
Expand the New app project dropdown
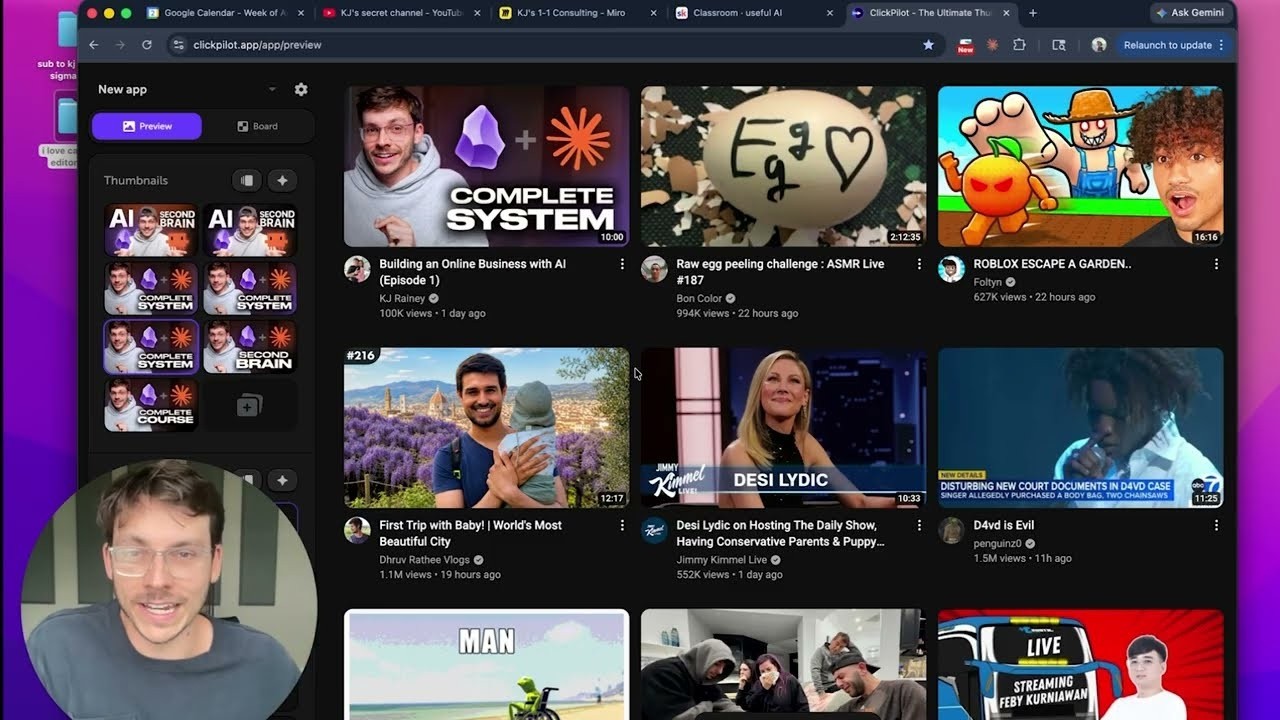272,89
